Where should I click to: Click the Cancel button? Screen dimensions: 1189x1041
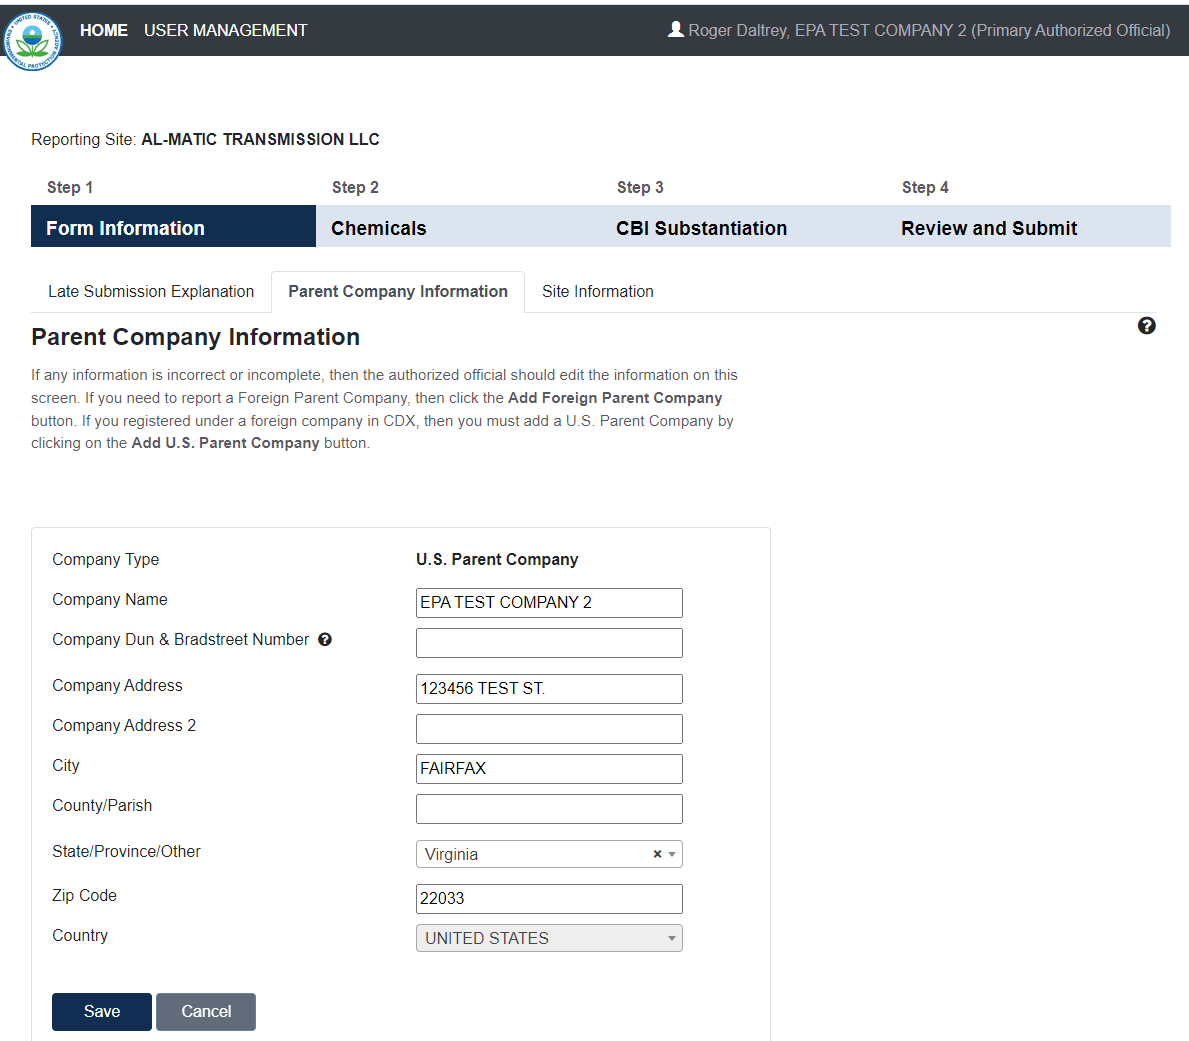(206, 1011)
